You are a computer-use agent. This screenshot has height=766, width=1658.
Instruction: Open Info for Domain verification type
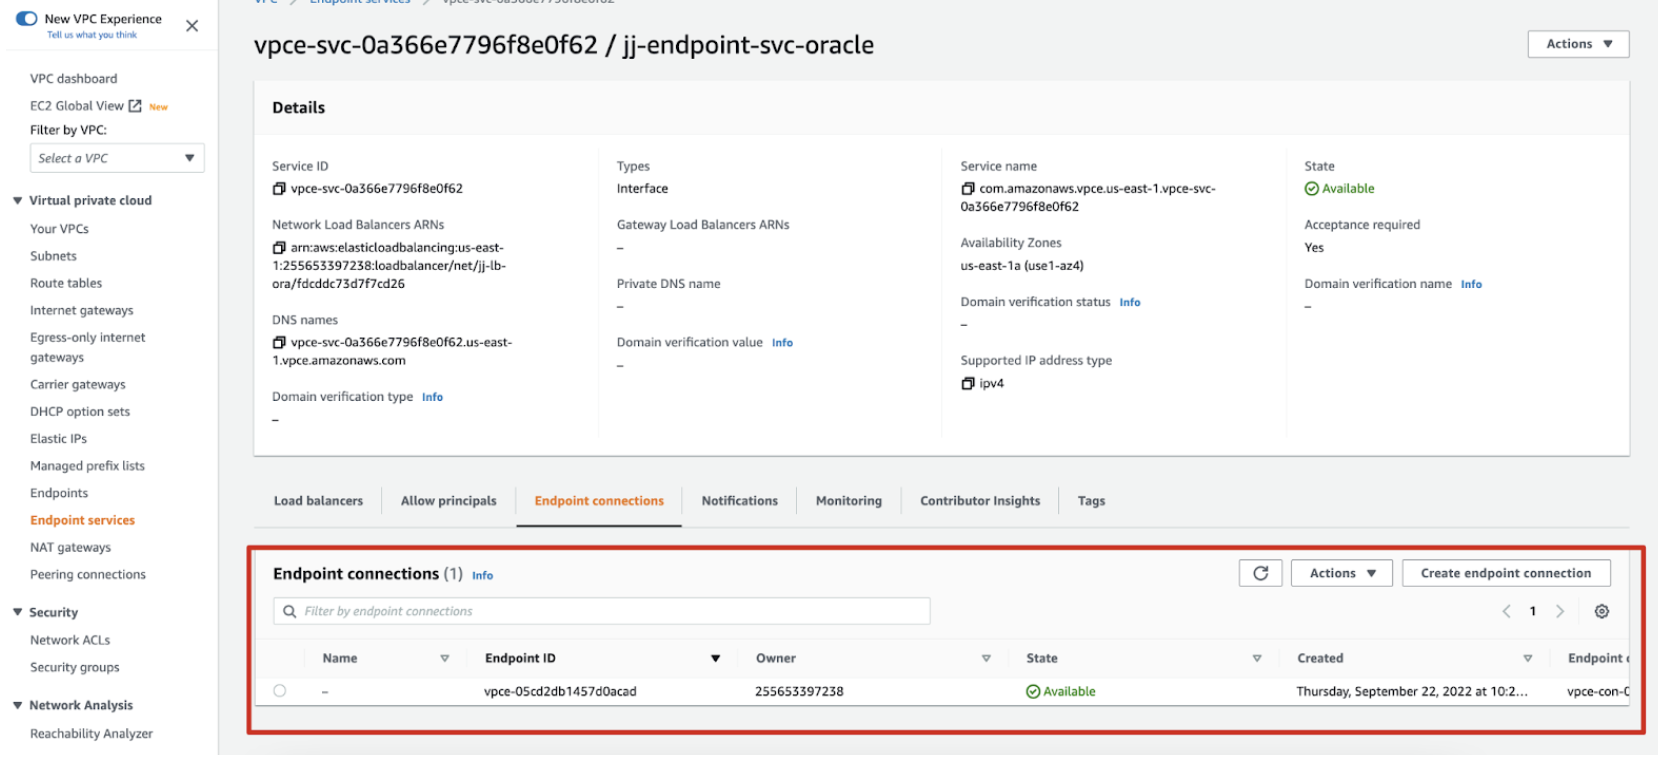(x=432, y=398)
